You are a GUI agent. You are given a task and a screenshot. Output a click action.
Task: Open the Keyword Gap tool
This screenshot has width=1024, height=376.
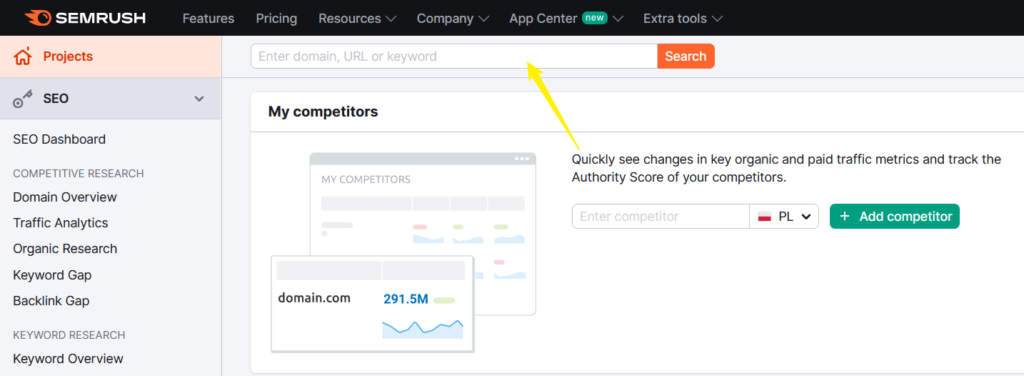(52, 275)
